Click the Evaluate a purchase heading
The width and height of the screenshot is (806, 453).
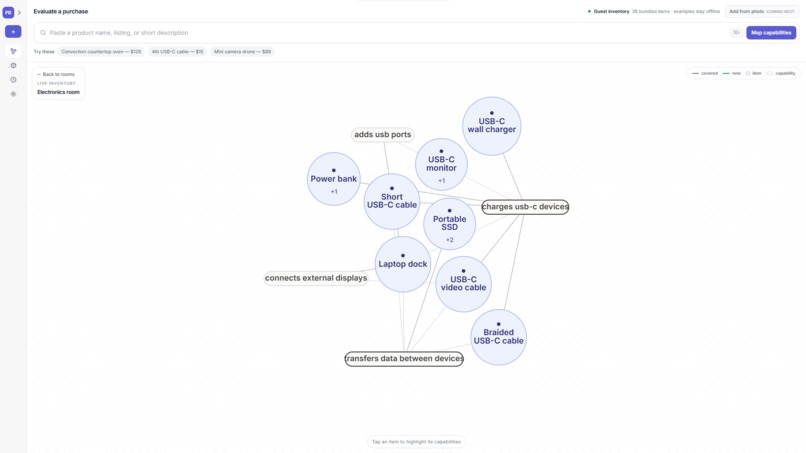61,11
